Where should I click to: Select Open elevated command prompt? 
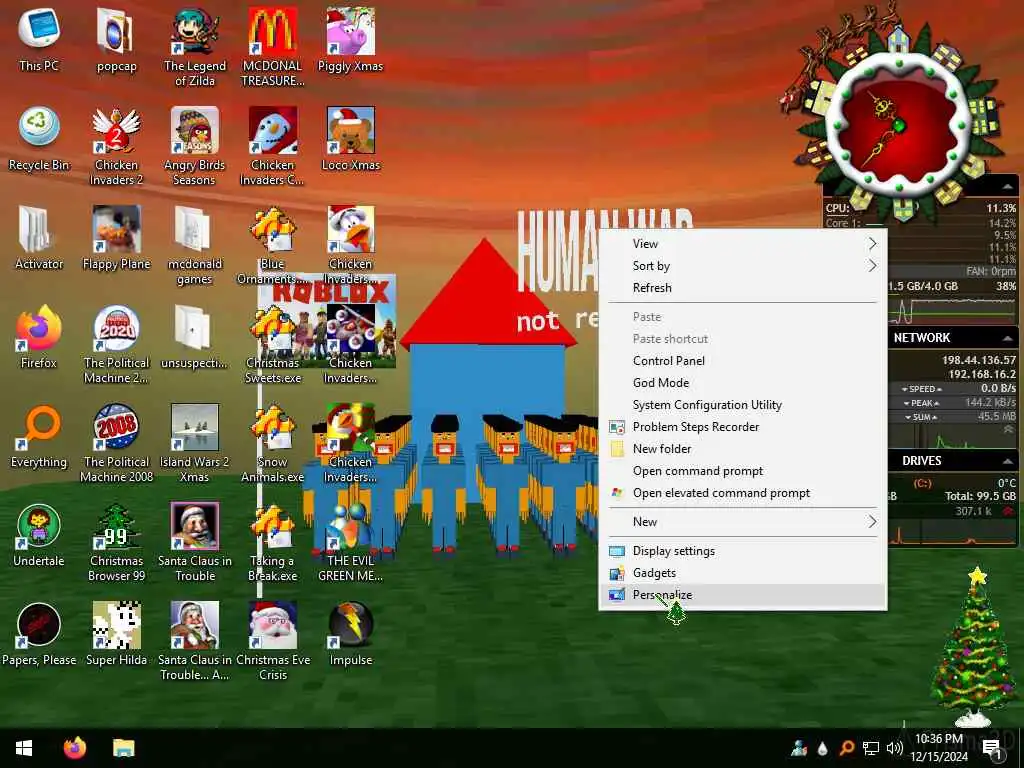tap(743, 493)
